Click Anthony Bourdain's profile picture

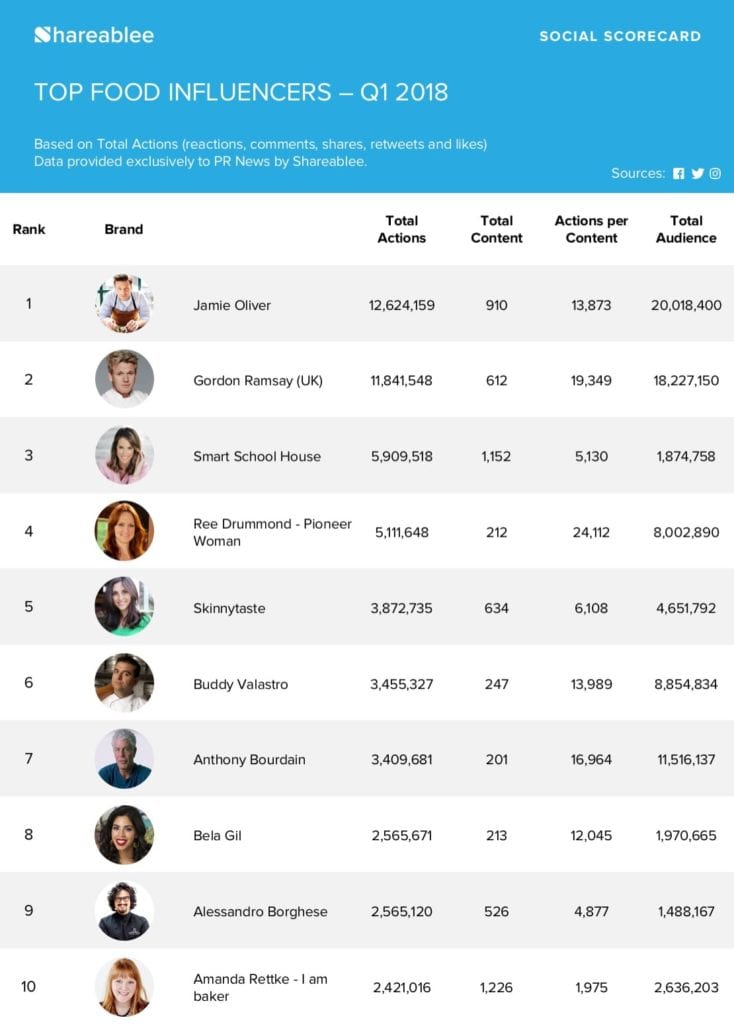[124, 759]
